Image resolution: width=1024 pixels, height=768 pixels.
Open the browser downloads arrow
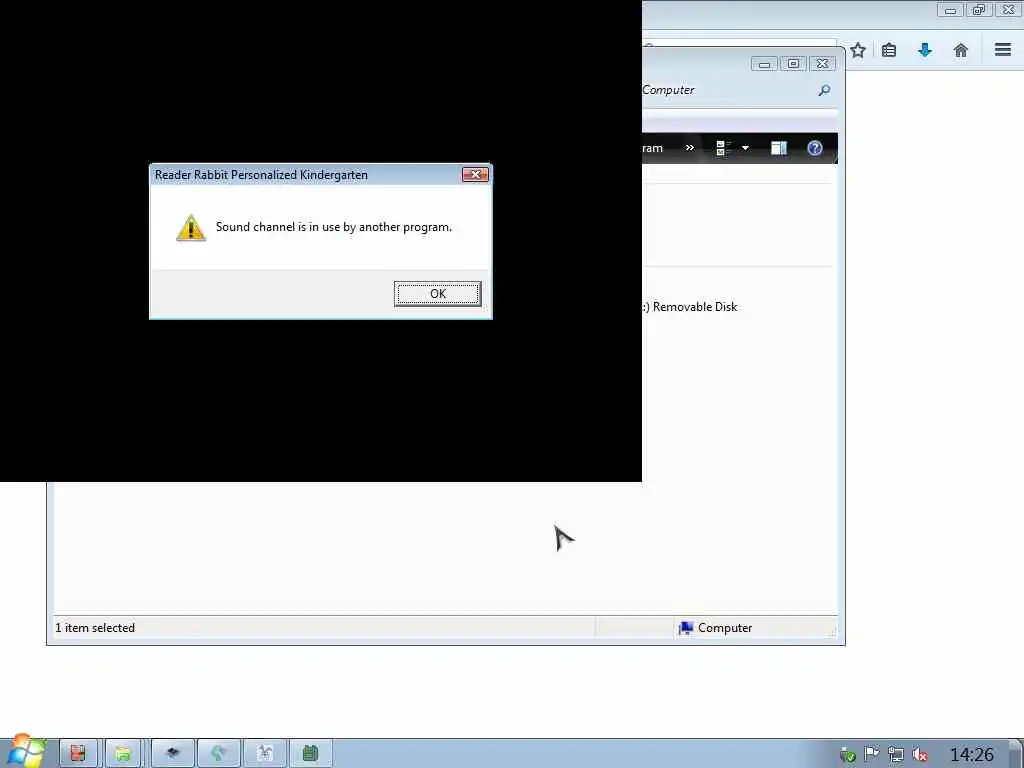[925, 50]
